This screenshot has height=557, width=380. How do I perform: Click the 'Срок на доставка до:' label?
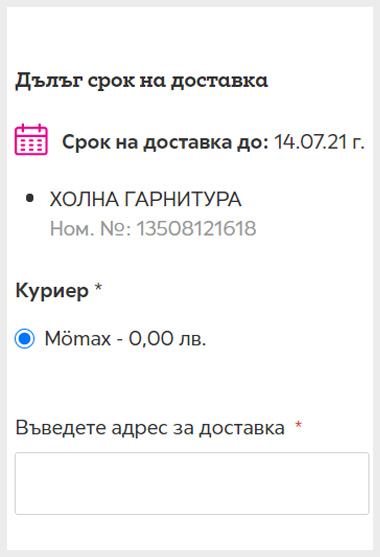pos(165,142)
